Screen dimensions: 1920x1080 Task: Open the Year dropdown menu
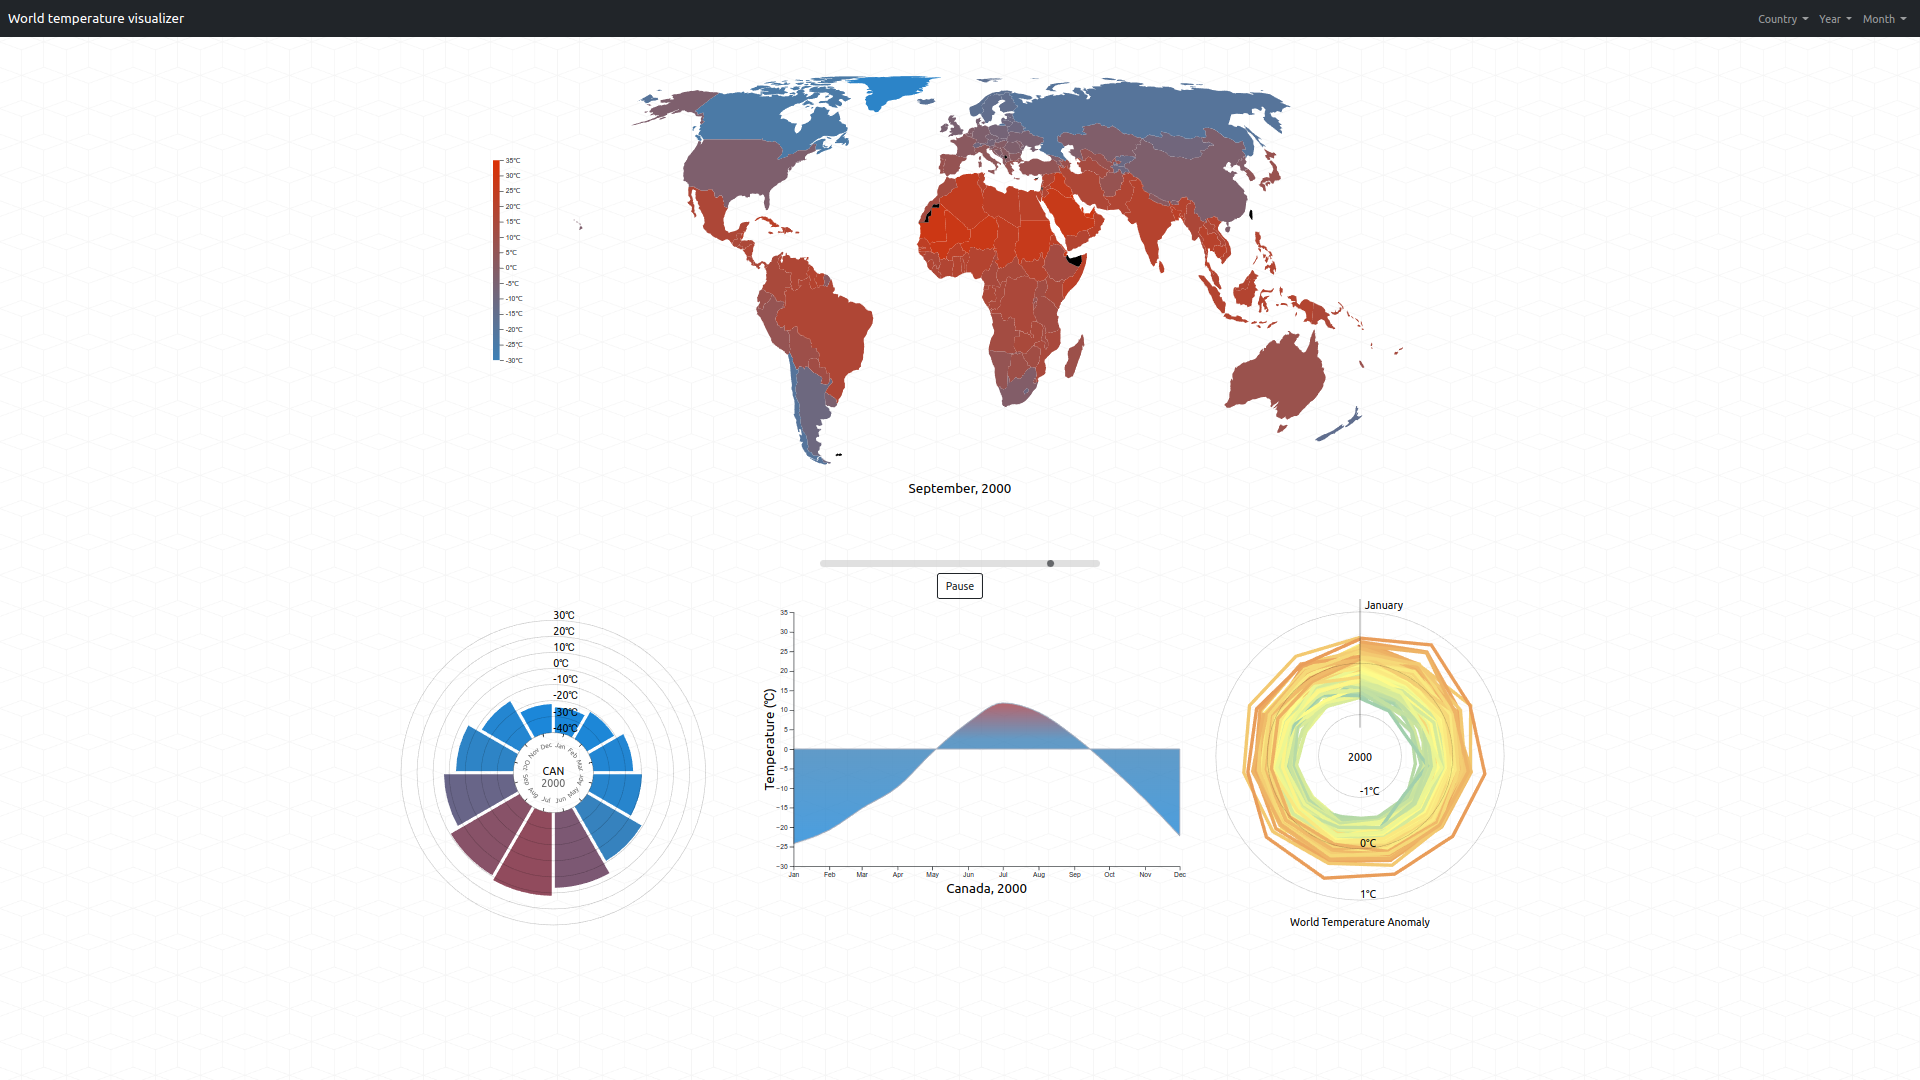tap(1834, 19)
